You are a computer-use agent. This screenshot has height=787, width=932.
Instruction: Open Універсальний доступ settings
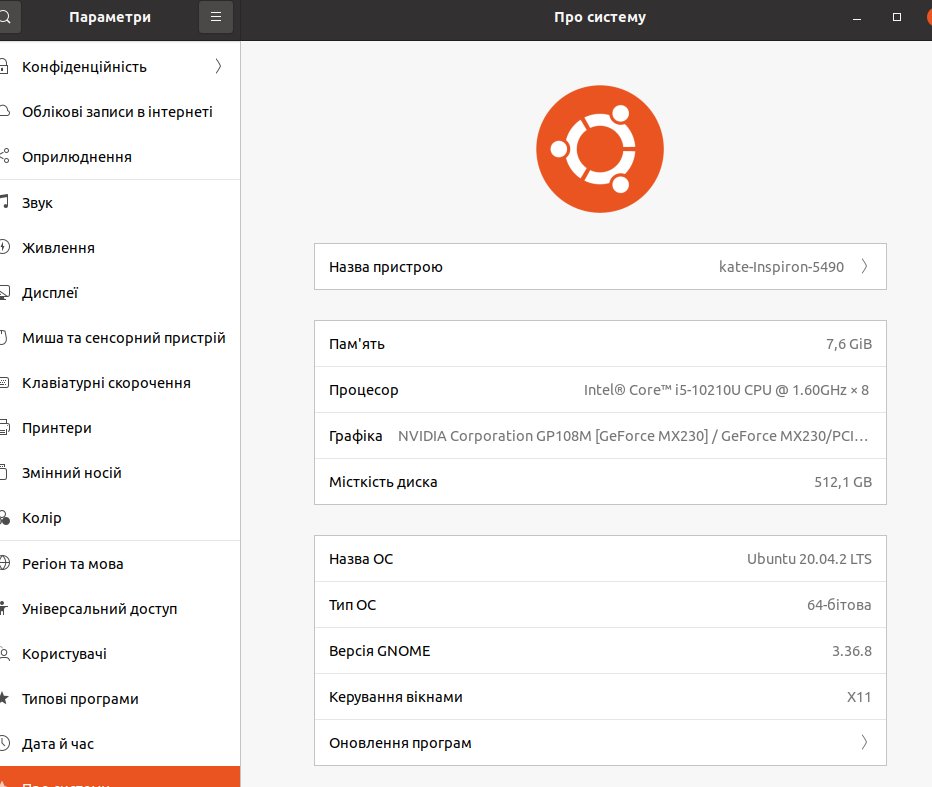[x=120, y=609]
